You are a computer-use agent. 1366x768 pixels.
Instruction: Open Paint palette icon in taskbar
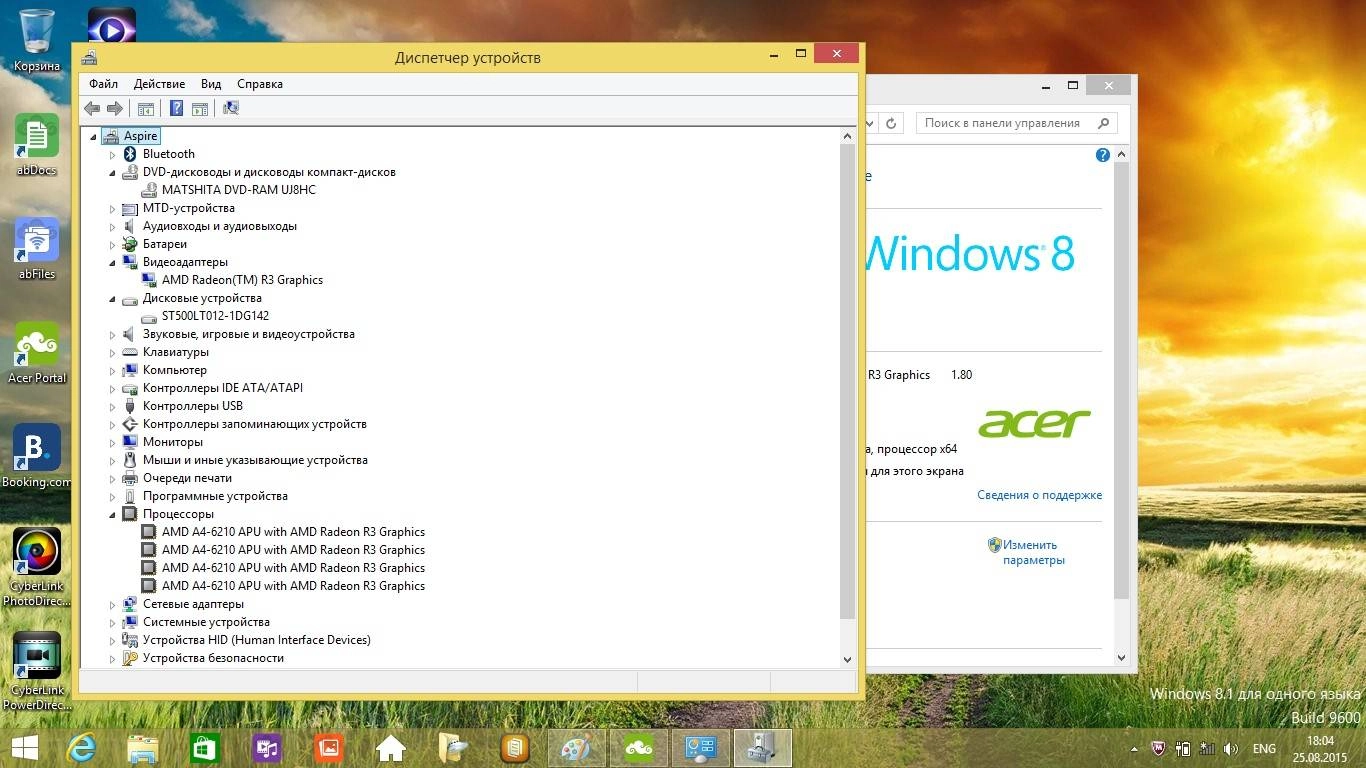coord(577,748)
